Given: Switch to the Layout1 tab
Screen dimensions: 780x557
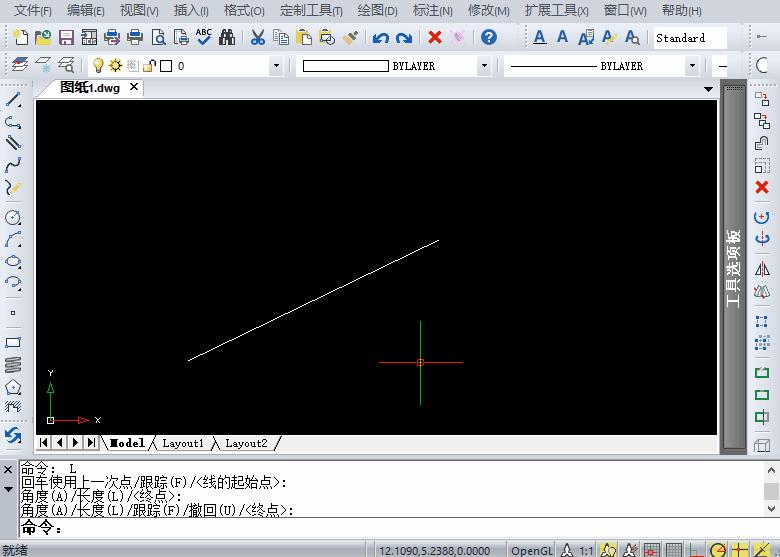Looking at the screenshot, I should coord(183,443).
